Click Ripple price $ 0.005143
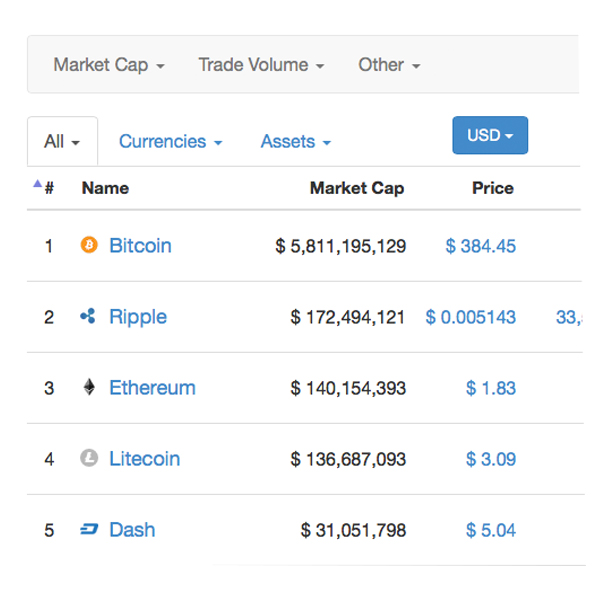600x600 pixels. coord(471,317)
